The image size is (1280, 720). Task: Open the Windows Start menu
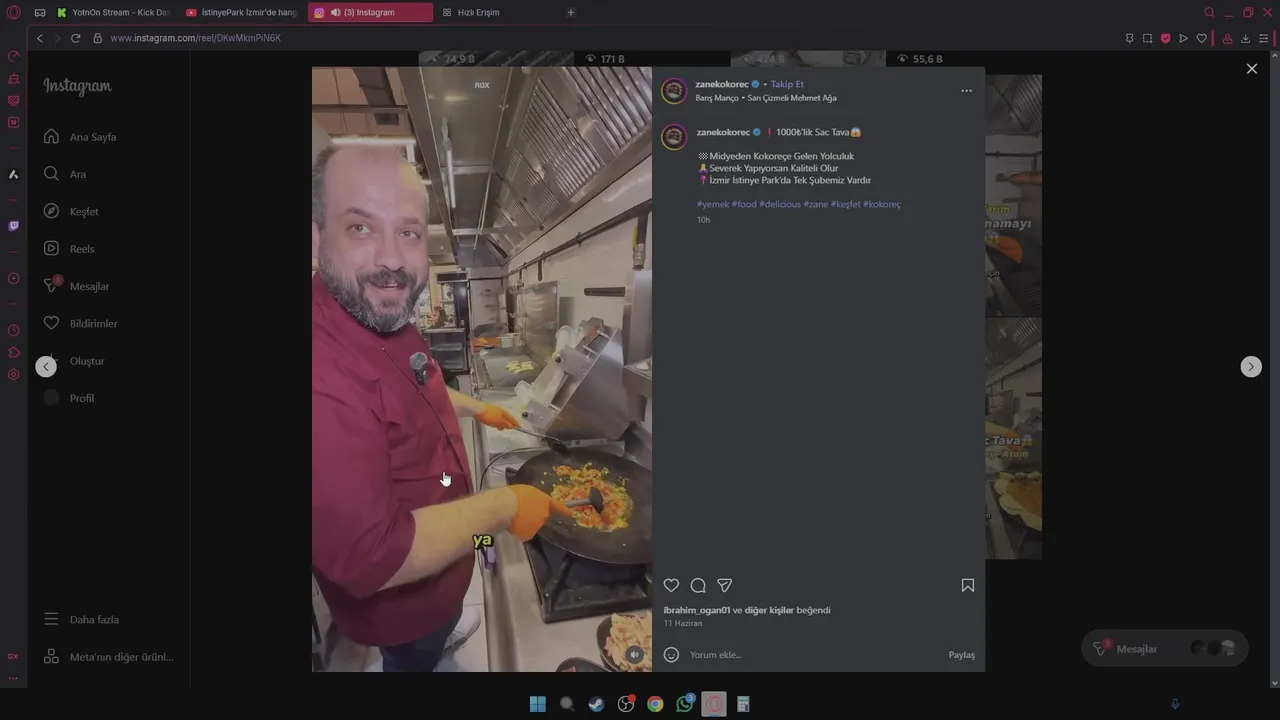(x=537, y=704)
